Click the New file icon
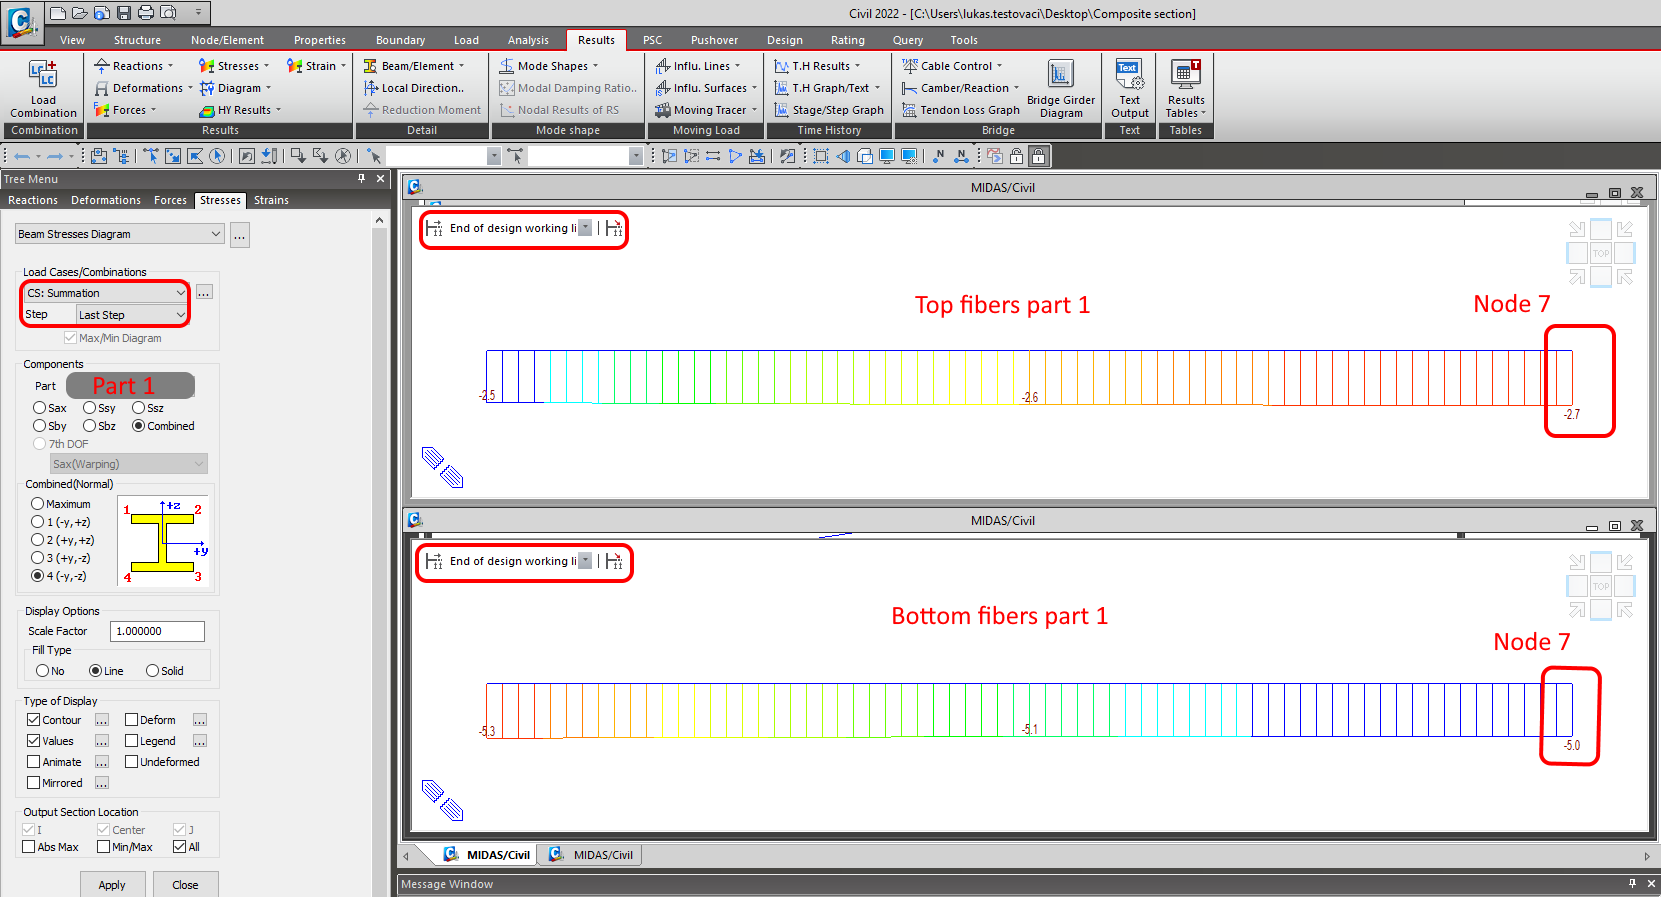The image size is (1661, 897). [58, 13]
